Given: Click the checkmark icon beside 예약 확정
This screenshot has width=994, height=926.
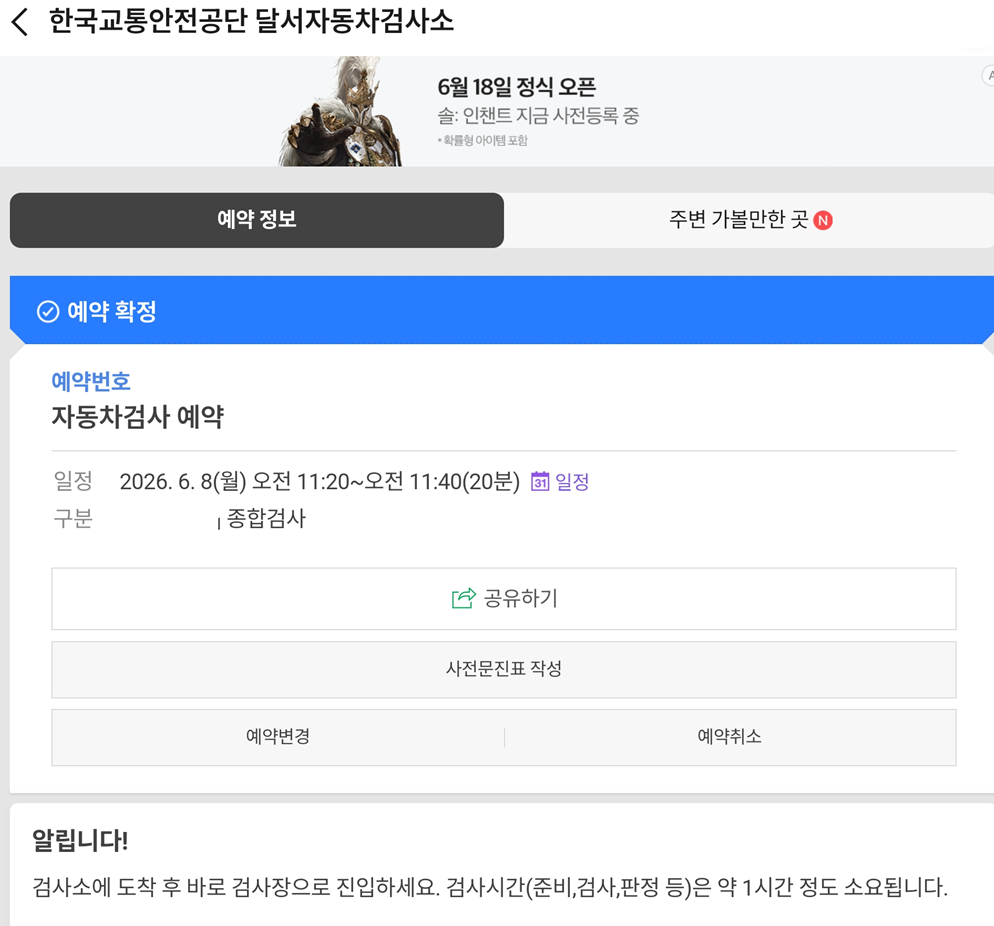Looking at the screenshot, I should click(x=48, y=311).
